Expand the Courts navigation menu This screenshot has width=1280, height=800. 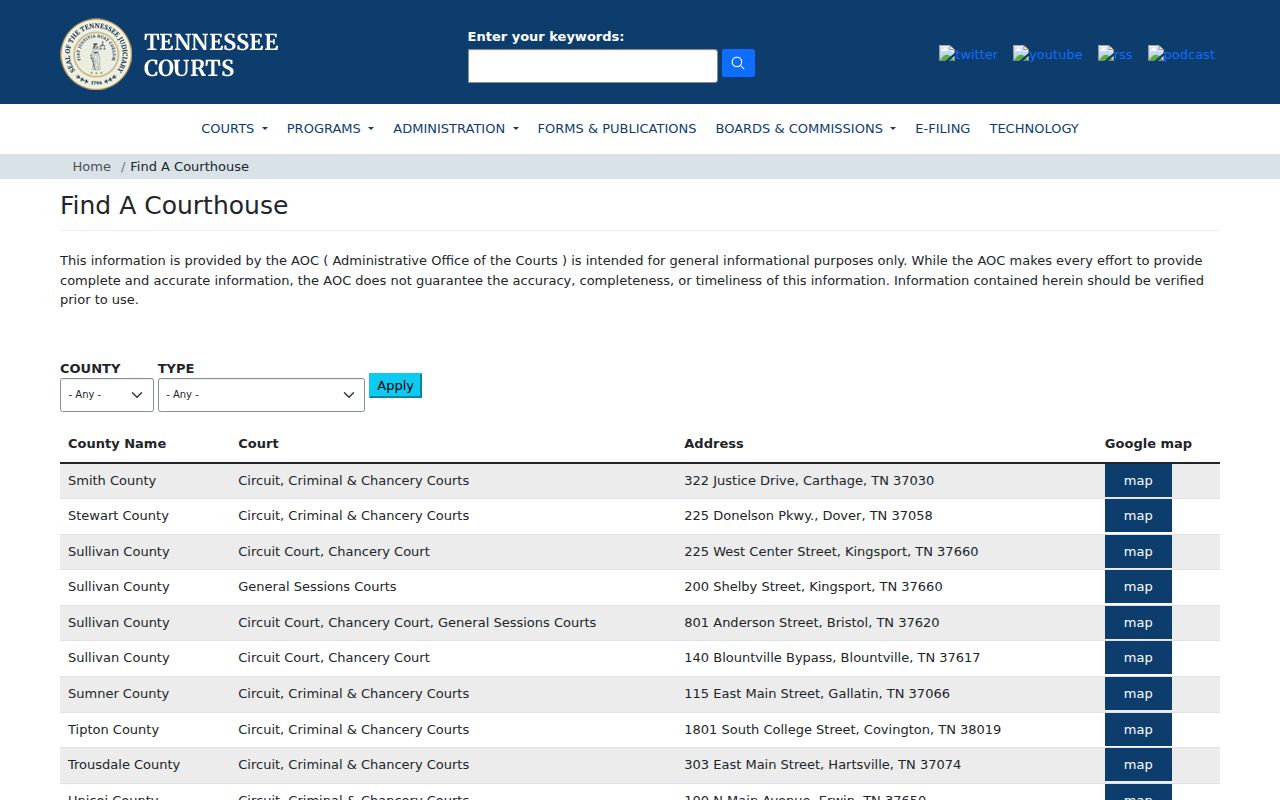point(234,128)
